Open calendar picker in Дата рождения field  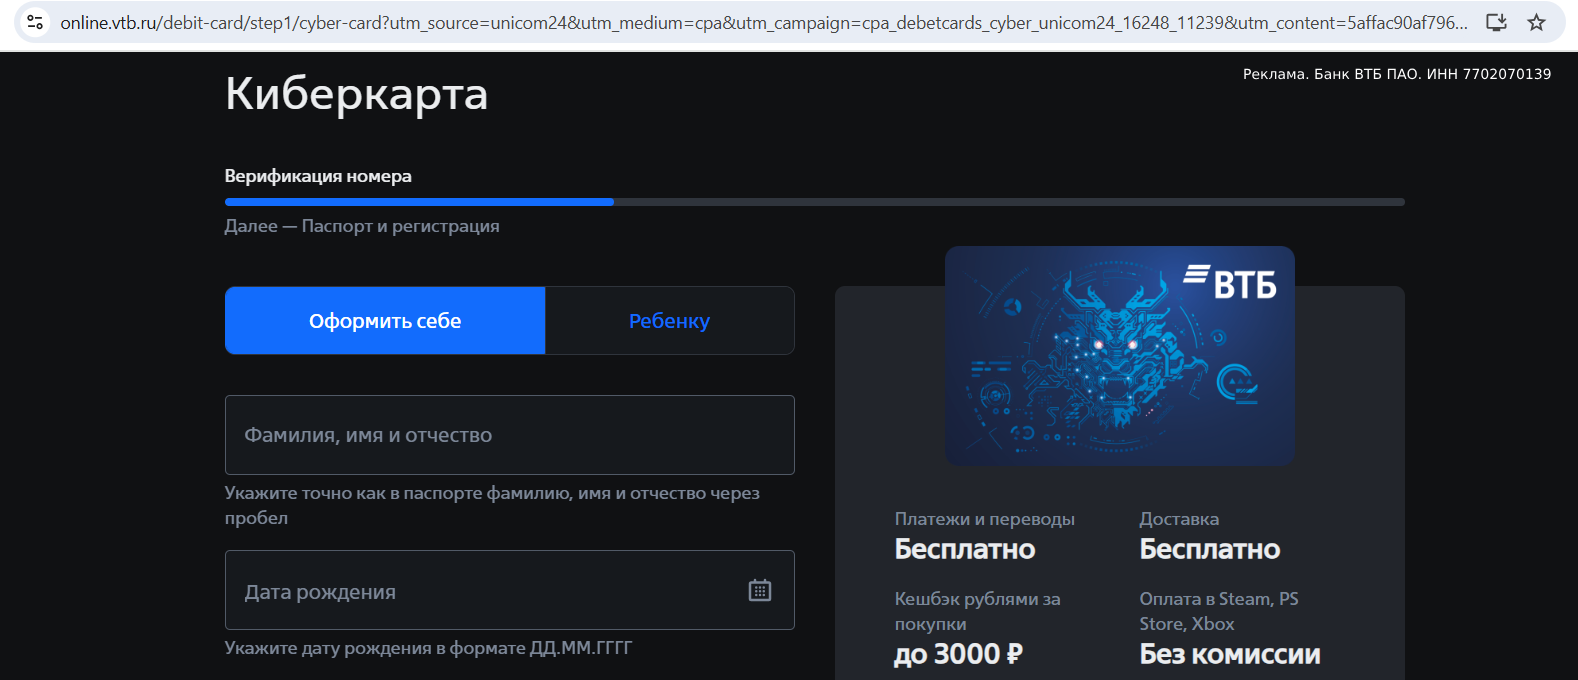point(760,590)
